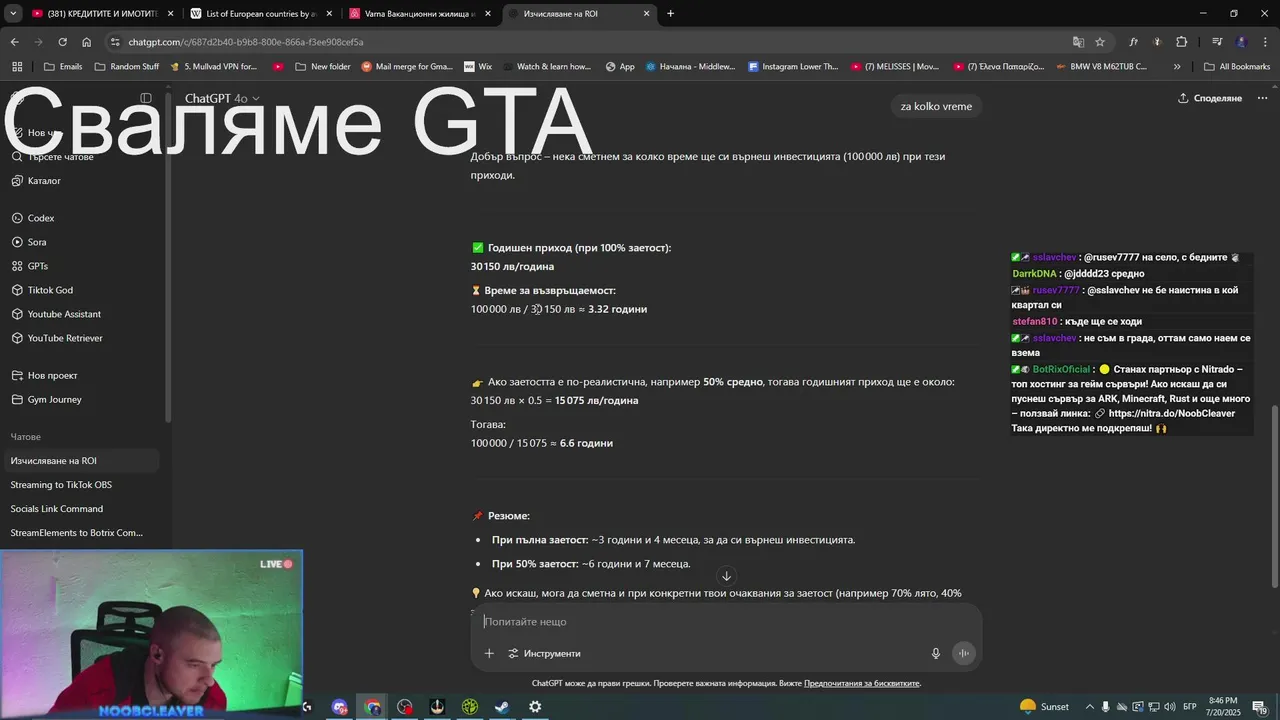Show hidden system tray icons
The image size is (1280, 720).
coord(1090,707)
